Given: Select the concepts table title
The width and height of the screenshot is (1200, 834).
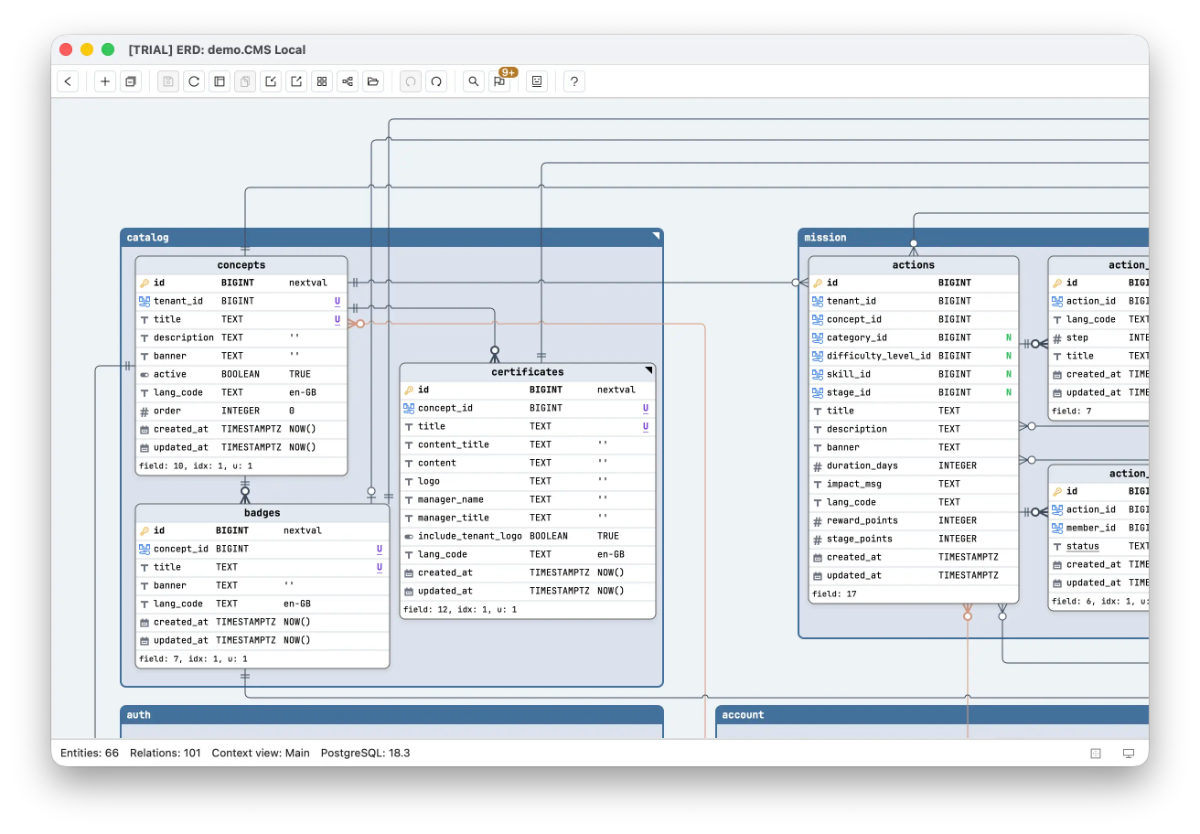Looking at the screenshot, I should point(242,265).
